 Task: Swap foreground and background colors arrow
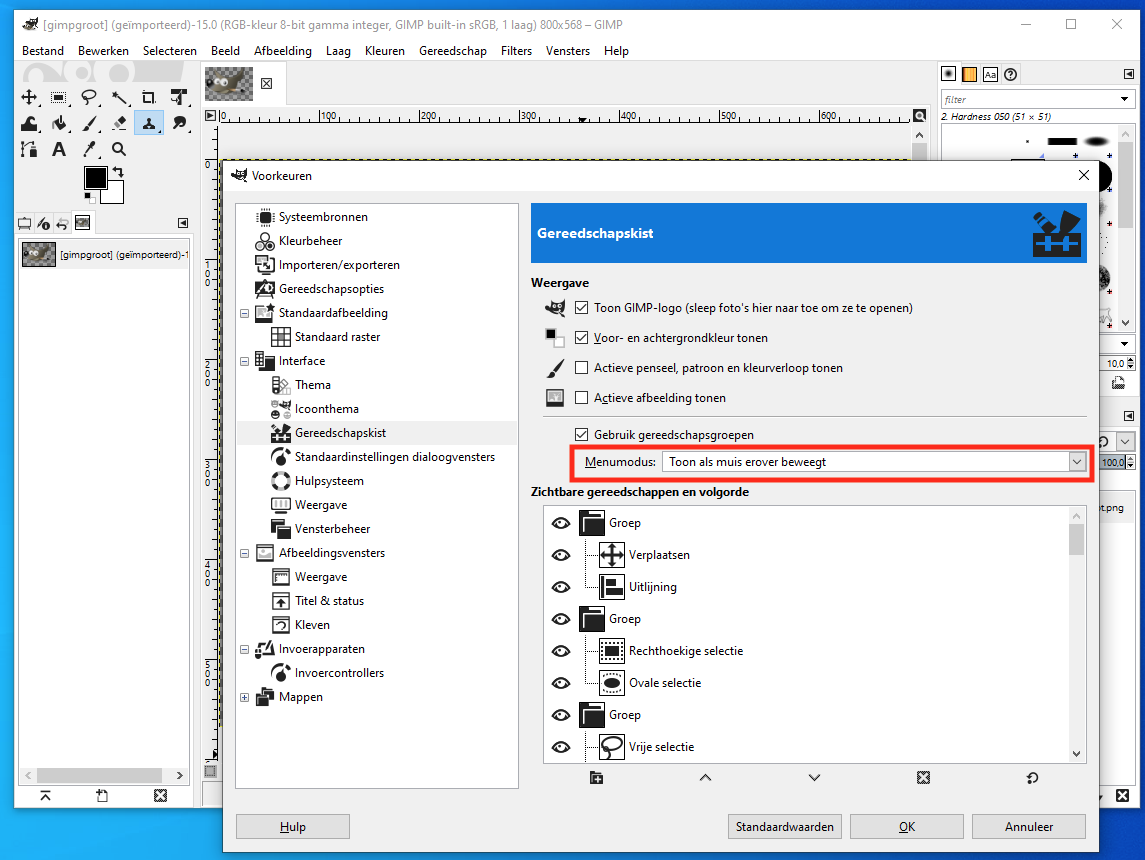click(118, 173)
